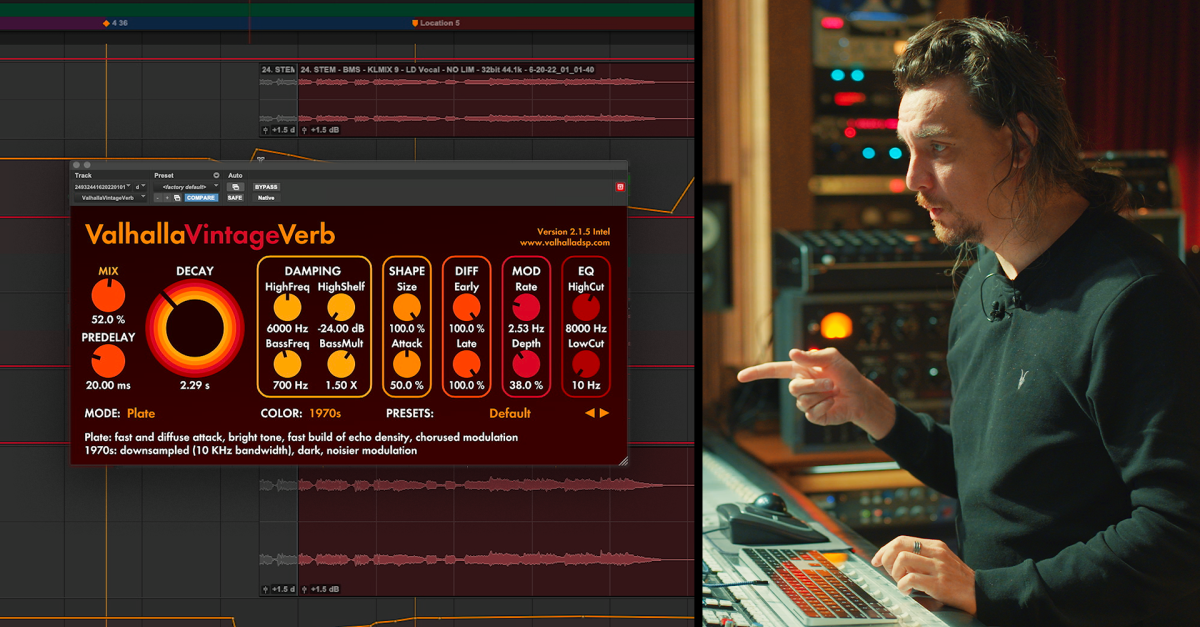This screenshot has height=627, width=1200.
Task: Click the Default presets label
Action: [x=510, y=413]
